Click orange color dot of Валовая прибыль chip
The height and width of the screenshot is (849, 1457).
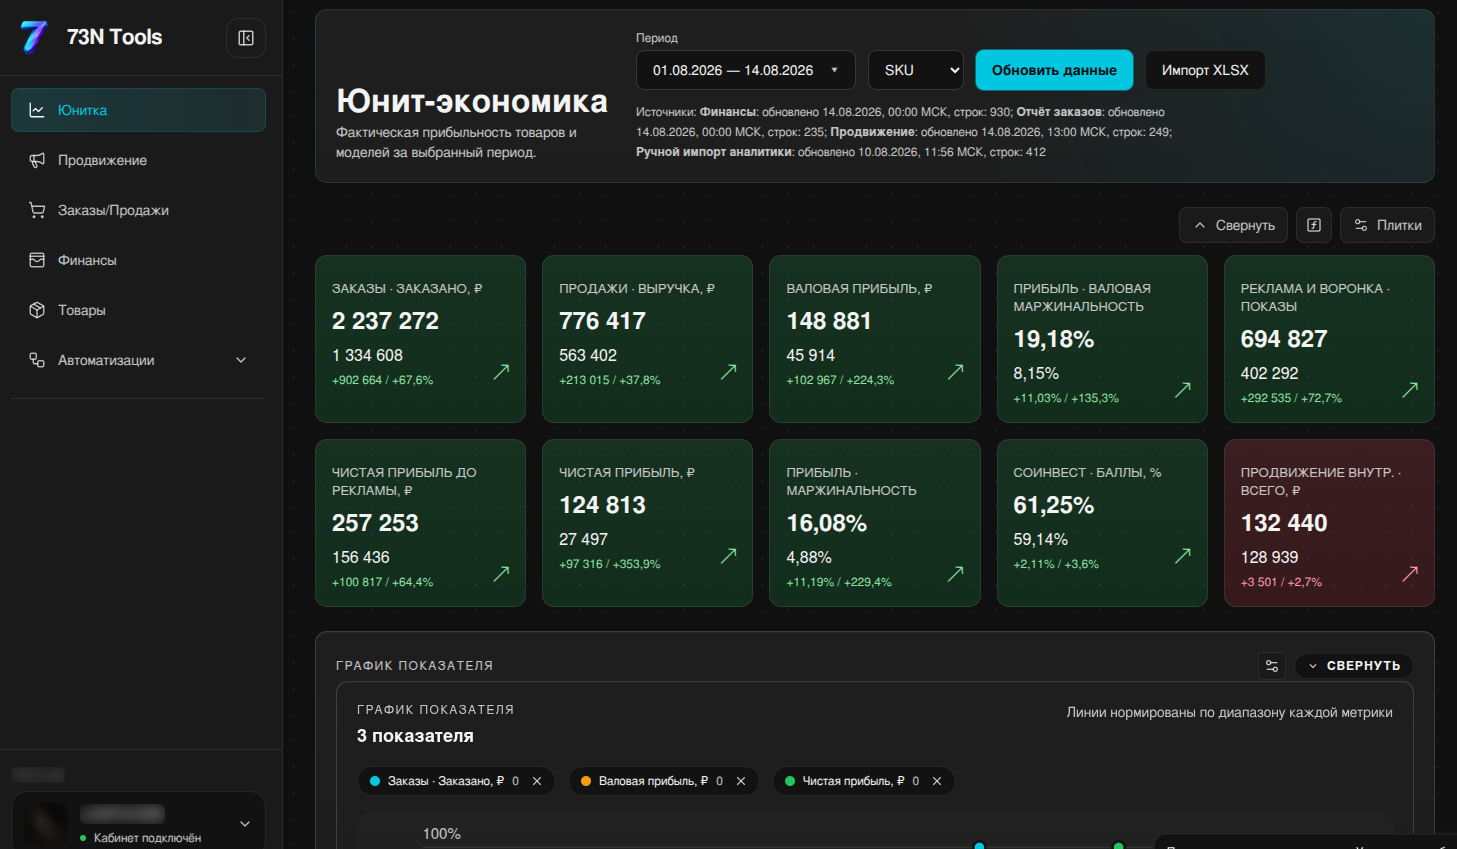click(586, 781)
